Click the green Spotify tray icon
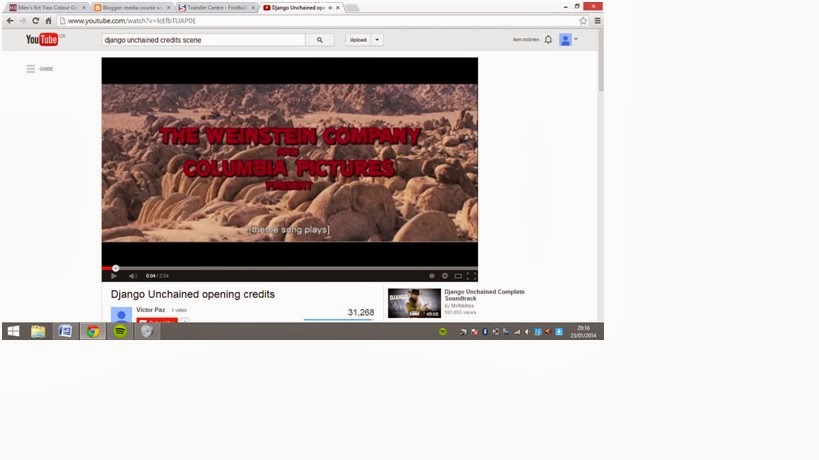Viewport: 819px width, 460px height. [x=443, y=332]
